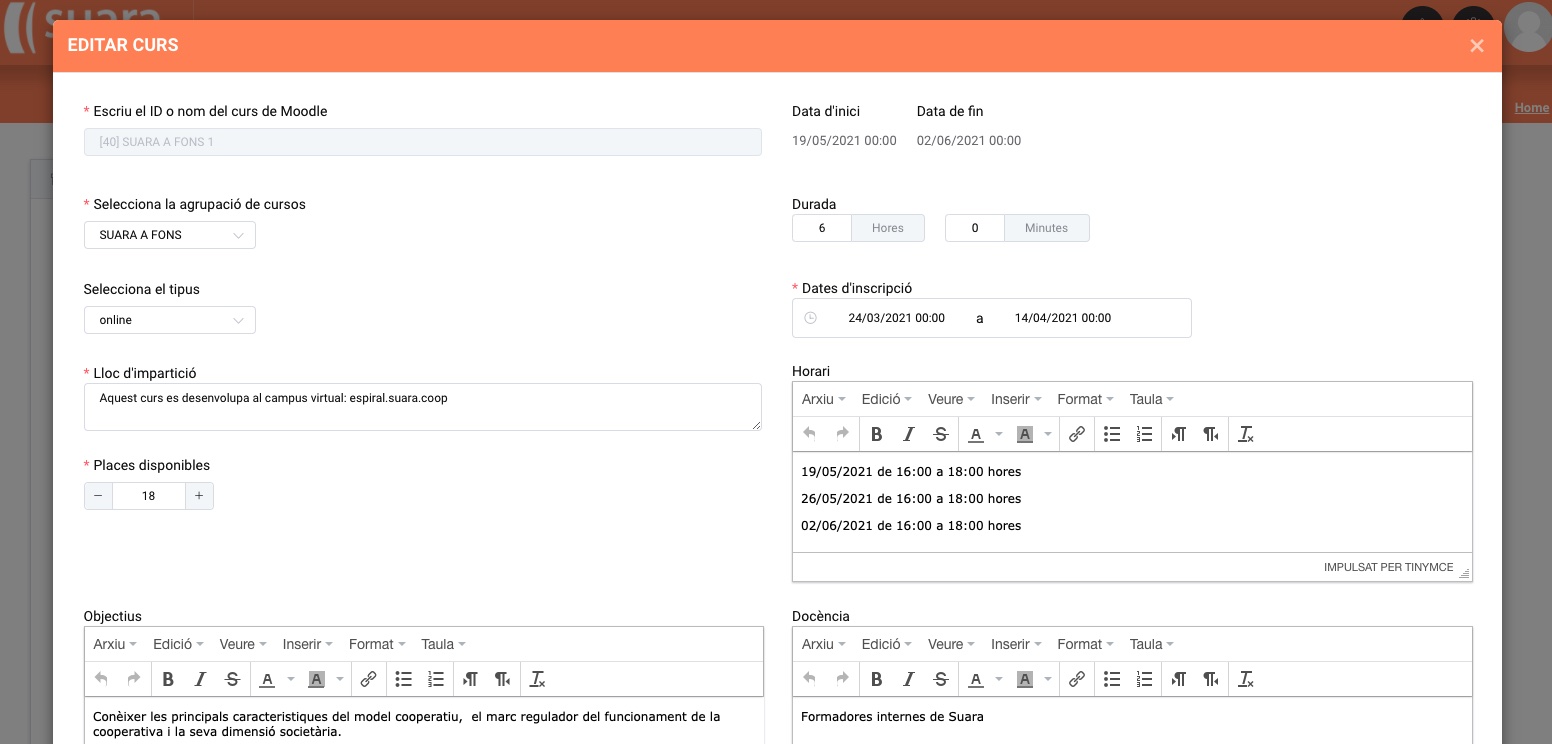
Task: Click clear formatting icon in Docència editor
Action: (1245, 679)
